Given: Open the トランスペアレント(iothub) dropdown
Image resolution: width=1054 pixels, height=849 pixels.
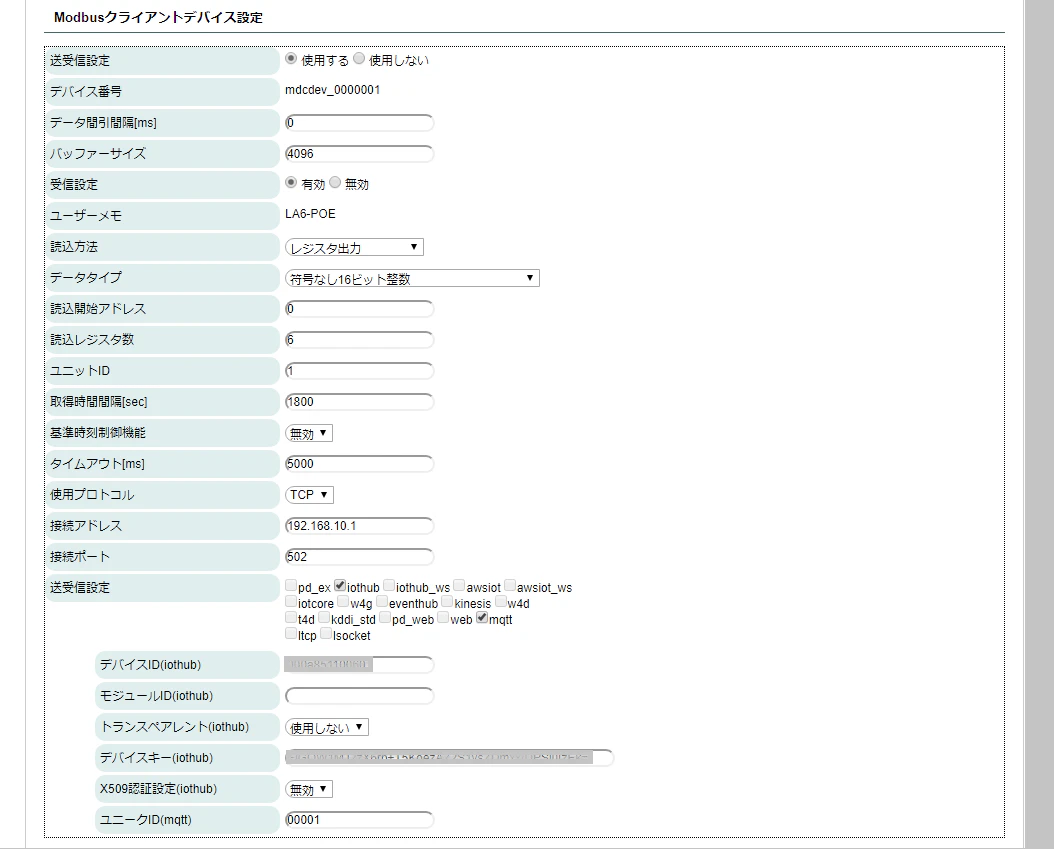Looking at the screenshot, I should point(327,727).
